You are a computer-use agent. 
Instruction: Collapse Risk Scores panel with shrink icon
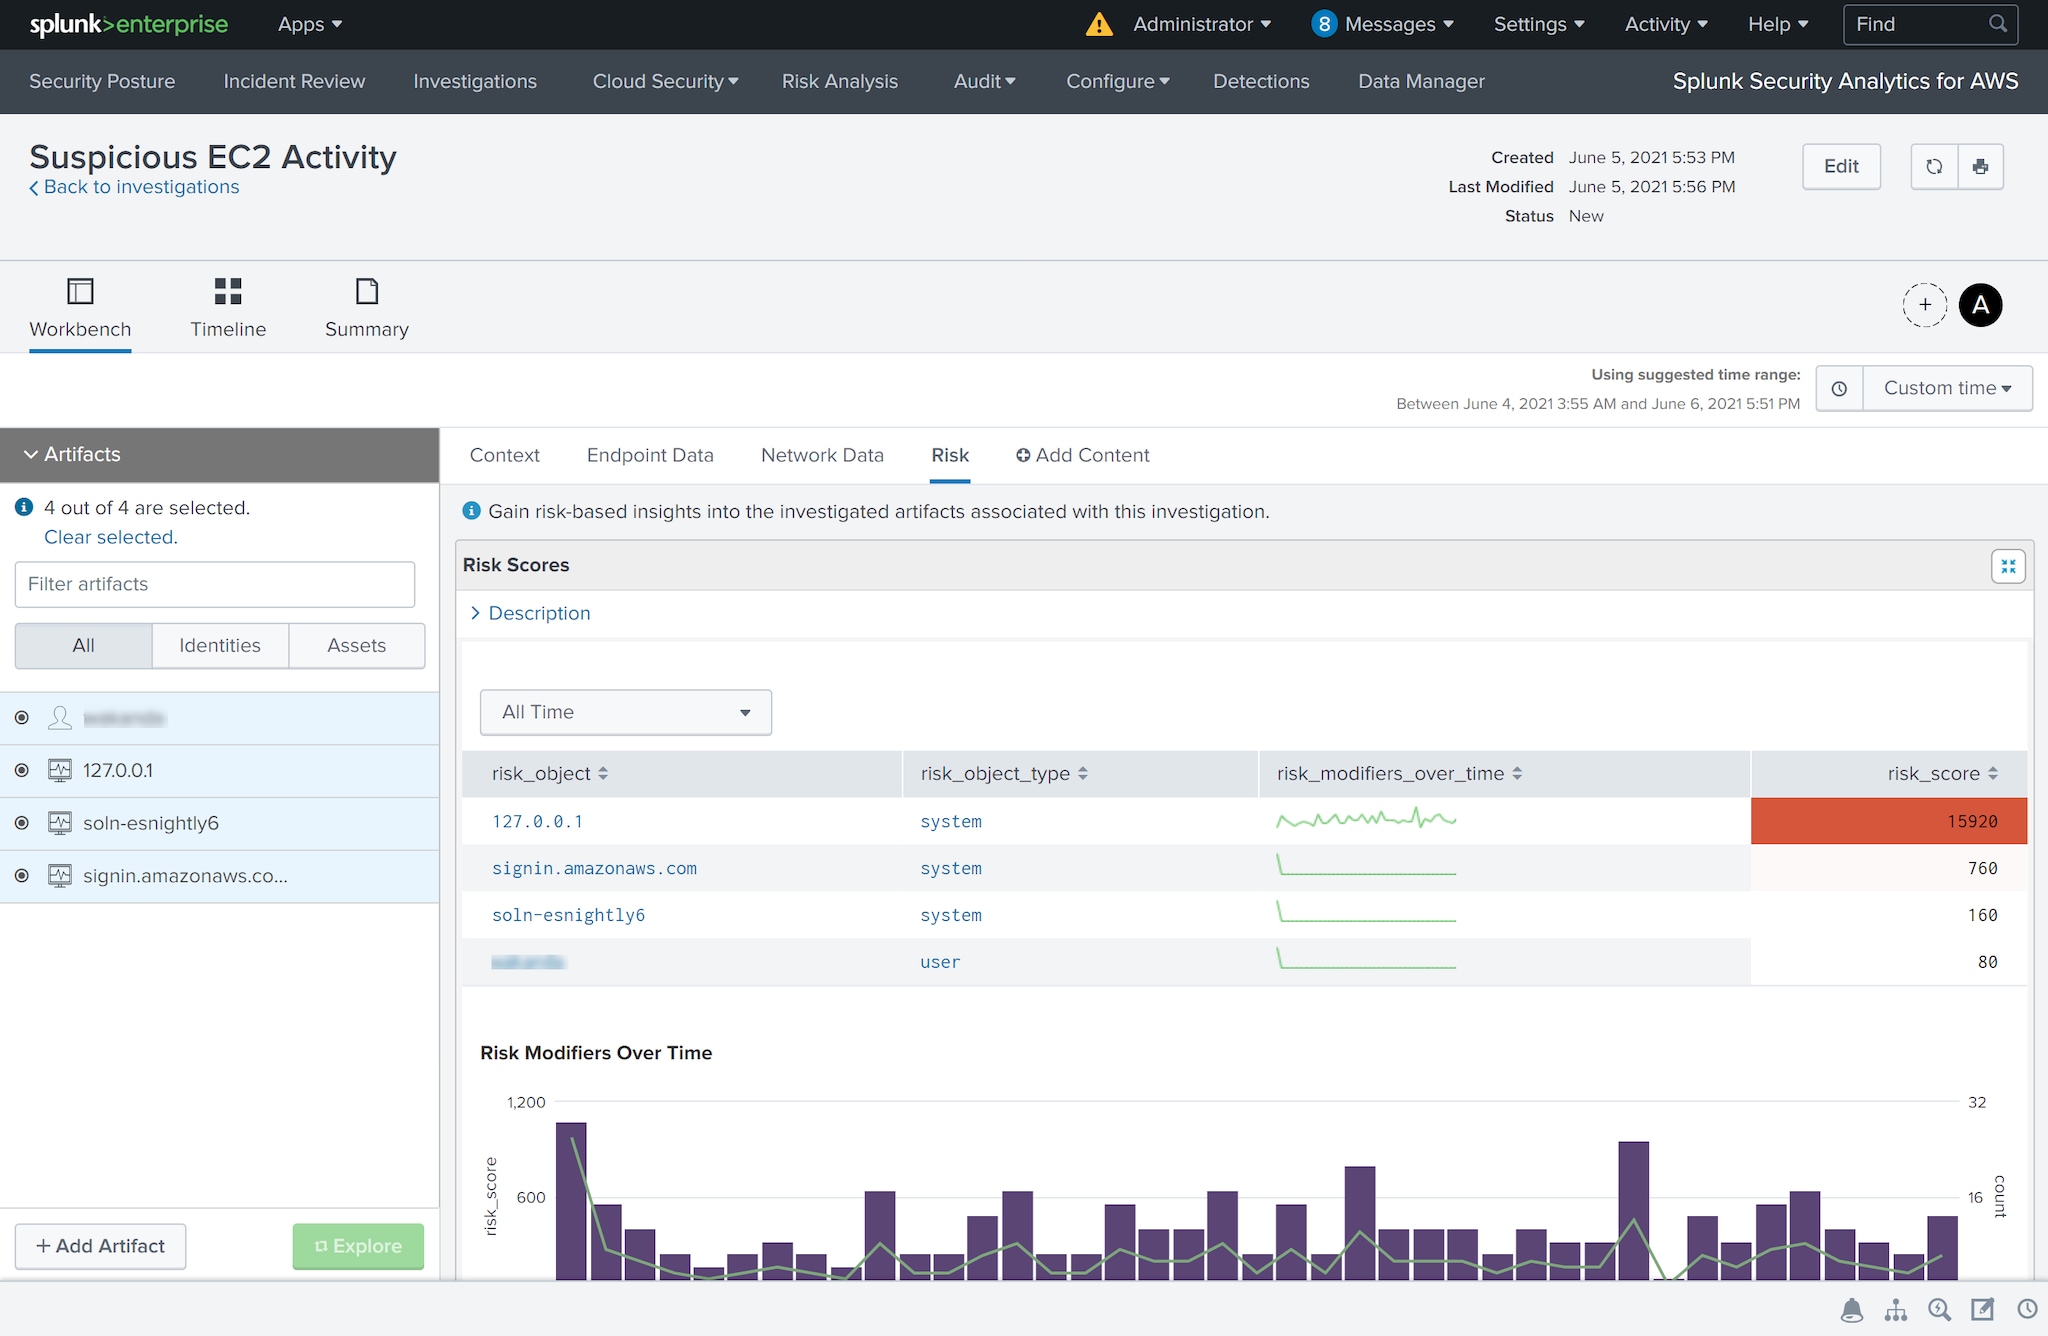click(2008, 567)
